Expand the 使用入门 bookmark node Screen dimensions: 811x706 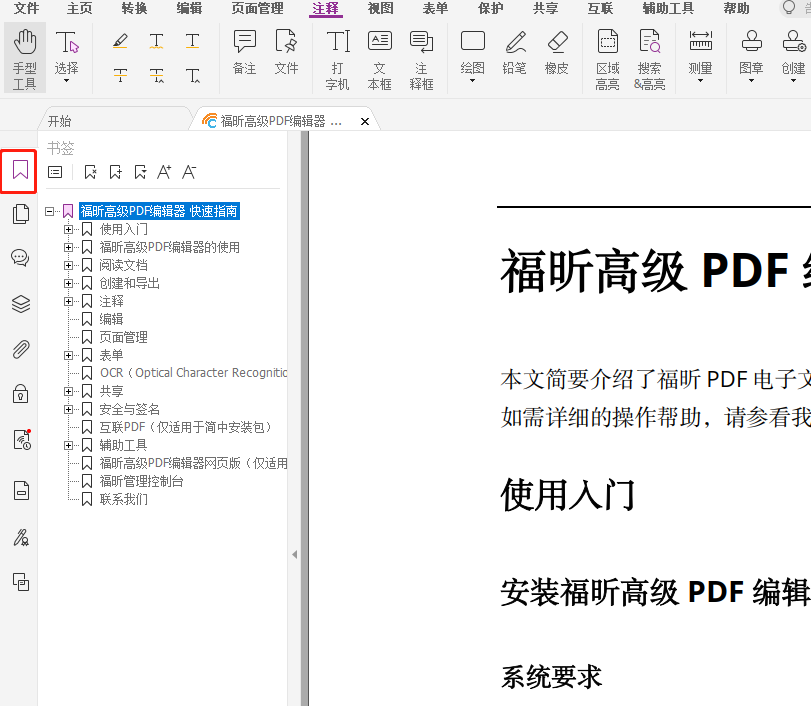pyautogui.click(x=67, y=229)
